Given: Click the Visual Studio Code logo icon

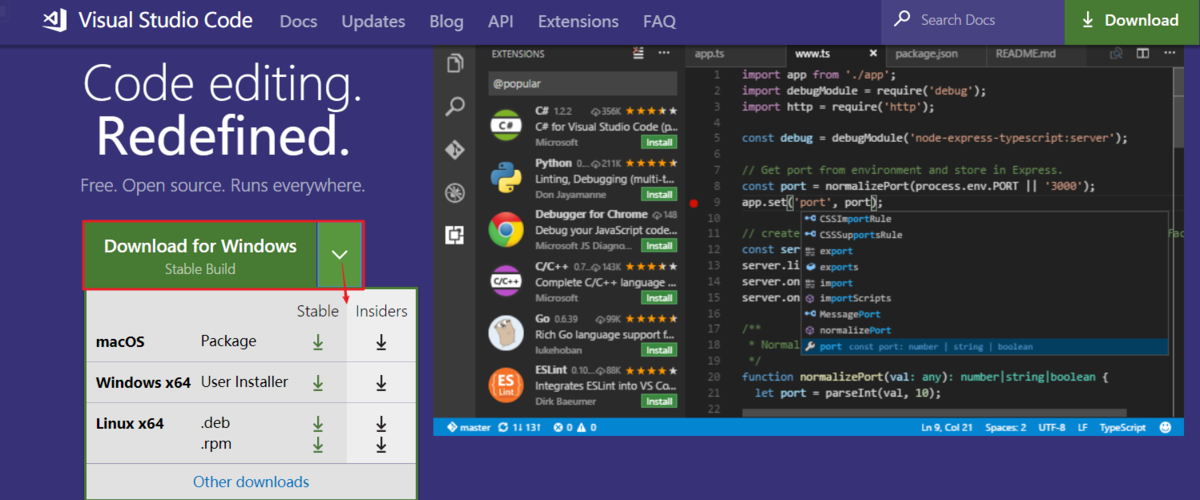Looking at the screenshot, I should 54,20.
